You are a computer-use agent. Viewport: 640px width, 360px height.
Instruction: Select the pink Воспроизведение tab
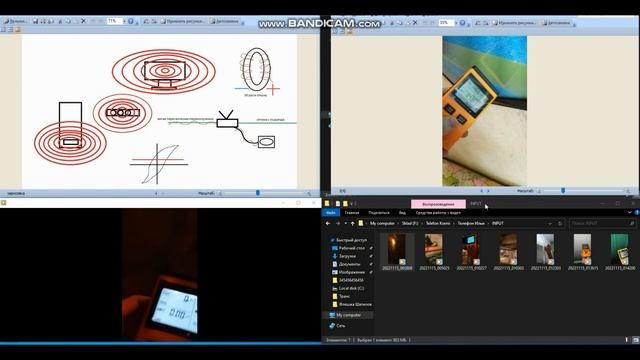438,204
